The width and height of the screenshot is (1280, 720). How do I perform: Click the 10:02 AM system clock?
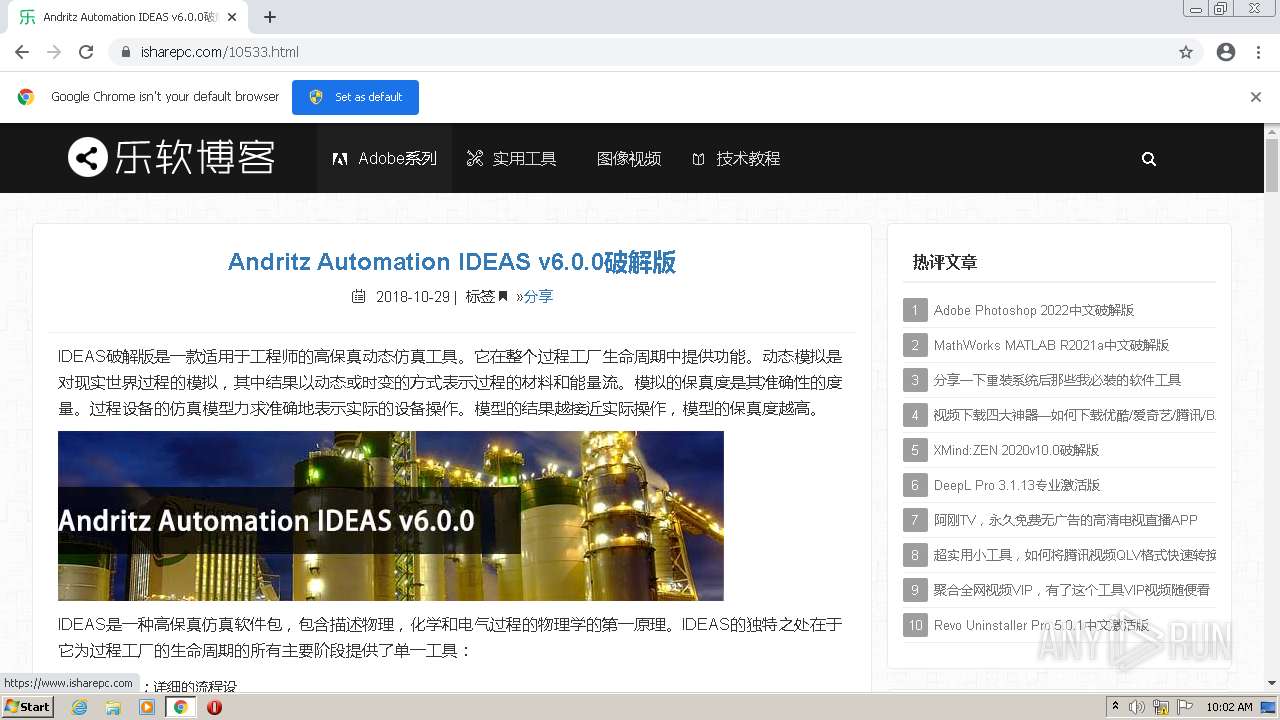tap(1229, 707)
